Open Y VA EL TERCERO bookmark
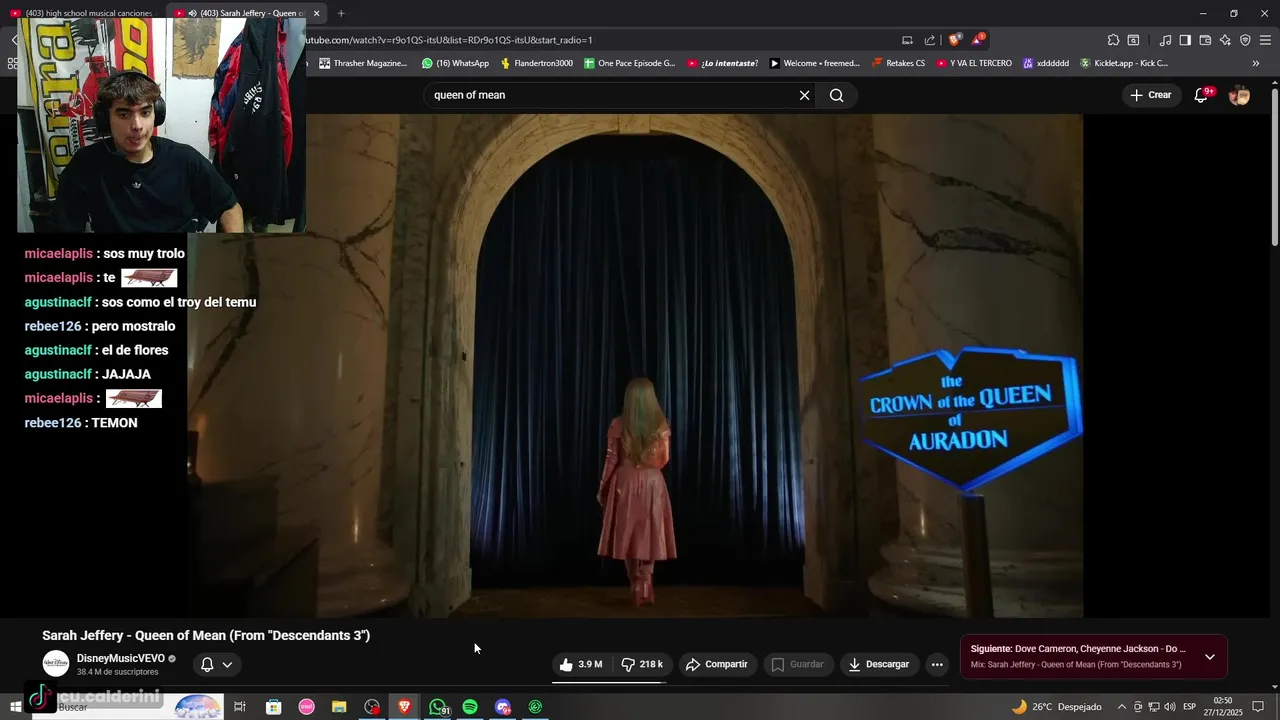1280x720 pixels. (974, 63)
